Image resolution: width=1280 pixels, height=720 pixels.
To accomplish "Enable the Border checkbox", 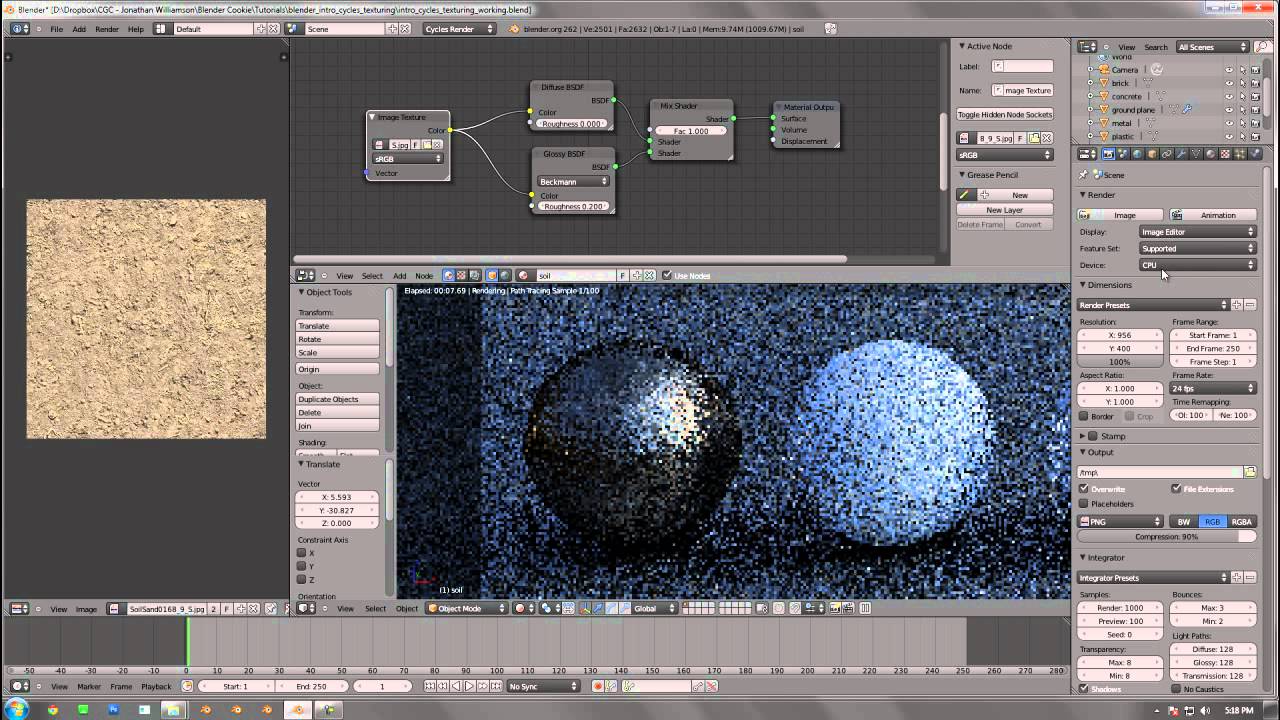I will tap(1084, 416).
